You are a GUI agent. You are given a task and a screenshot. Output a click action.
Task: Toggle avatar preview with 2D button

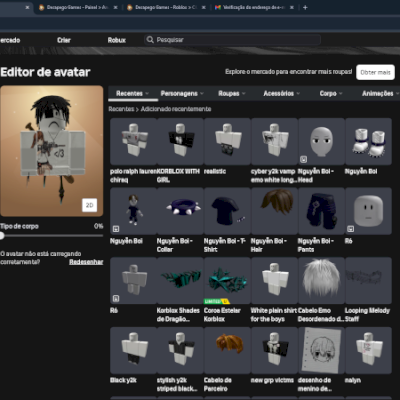(x=89, y=205)
